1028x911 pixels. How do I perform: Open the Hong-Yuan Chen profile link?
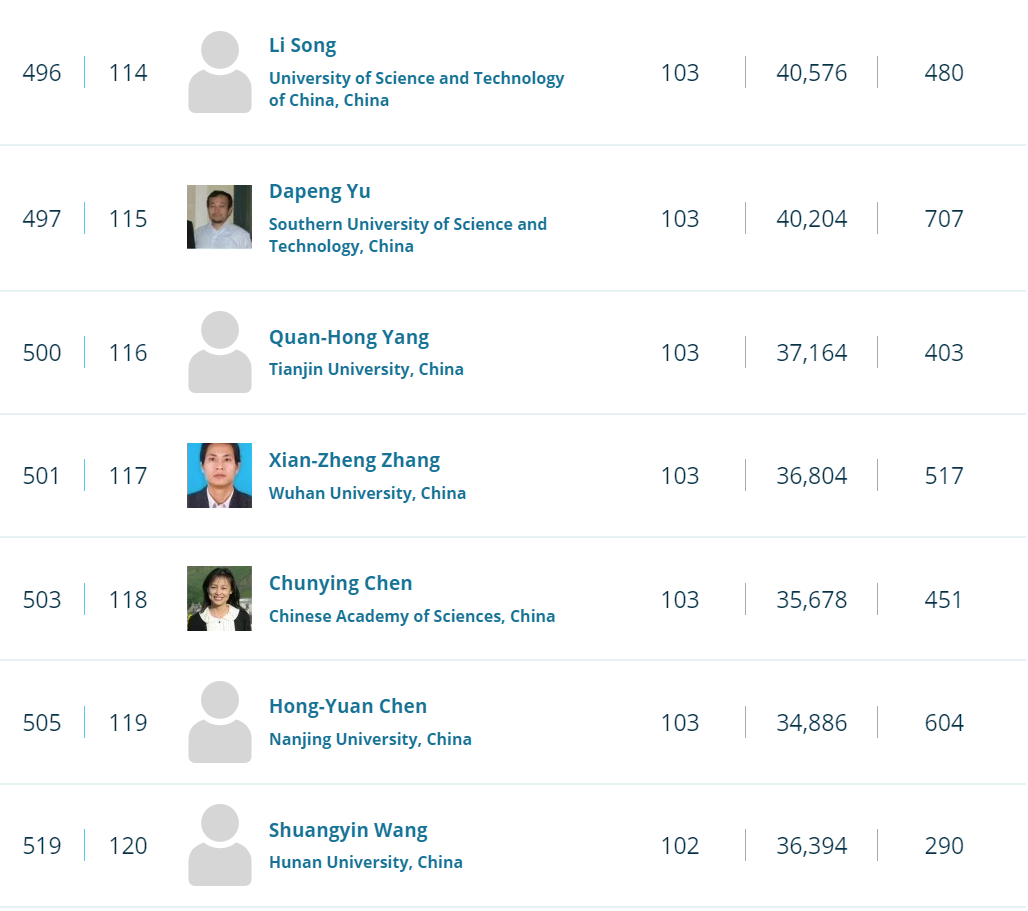(348, 707)
